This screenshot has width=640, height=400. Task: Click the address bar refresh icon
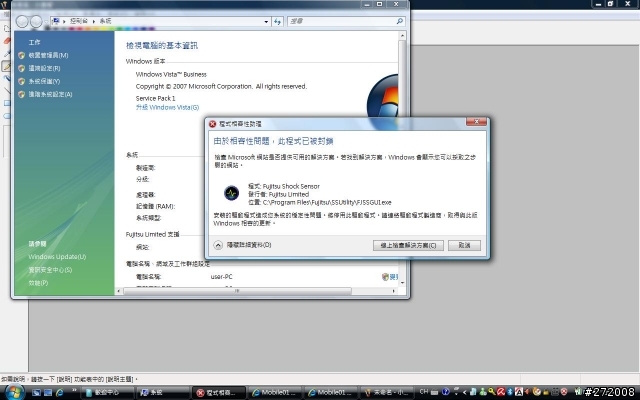278,21
